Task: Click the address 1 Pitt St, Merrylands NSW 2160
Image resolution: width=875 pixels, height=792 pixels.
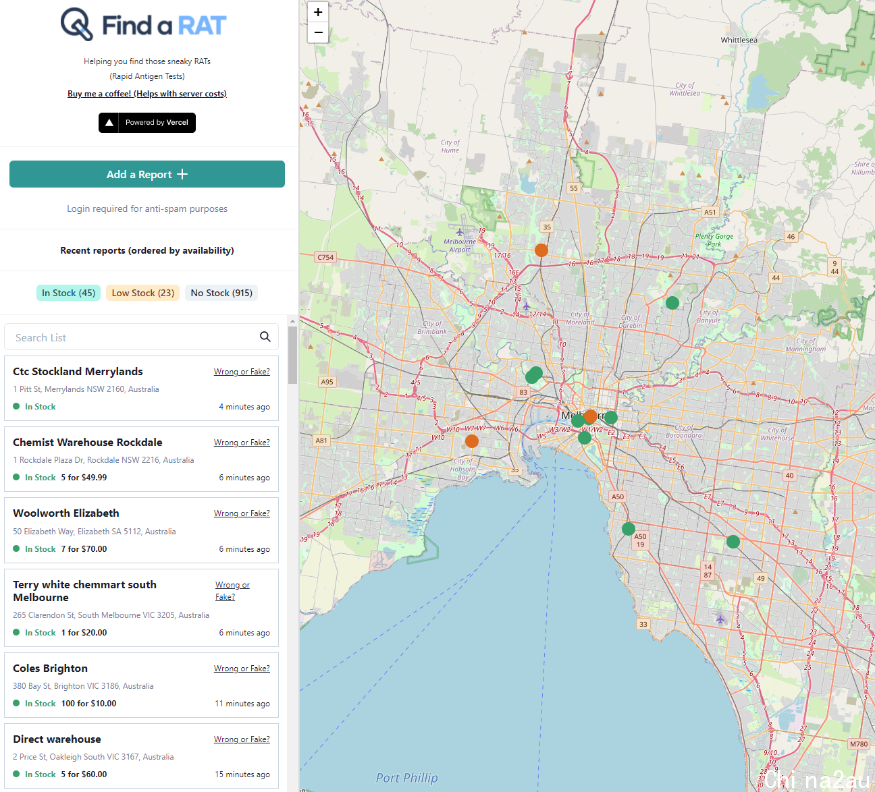Action: (x=86, y=389)
